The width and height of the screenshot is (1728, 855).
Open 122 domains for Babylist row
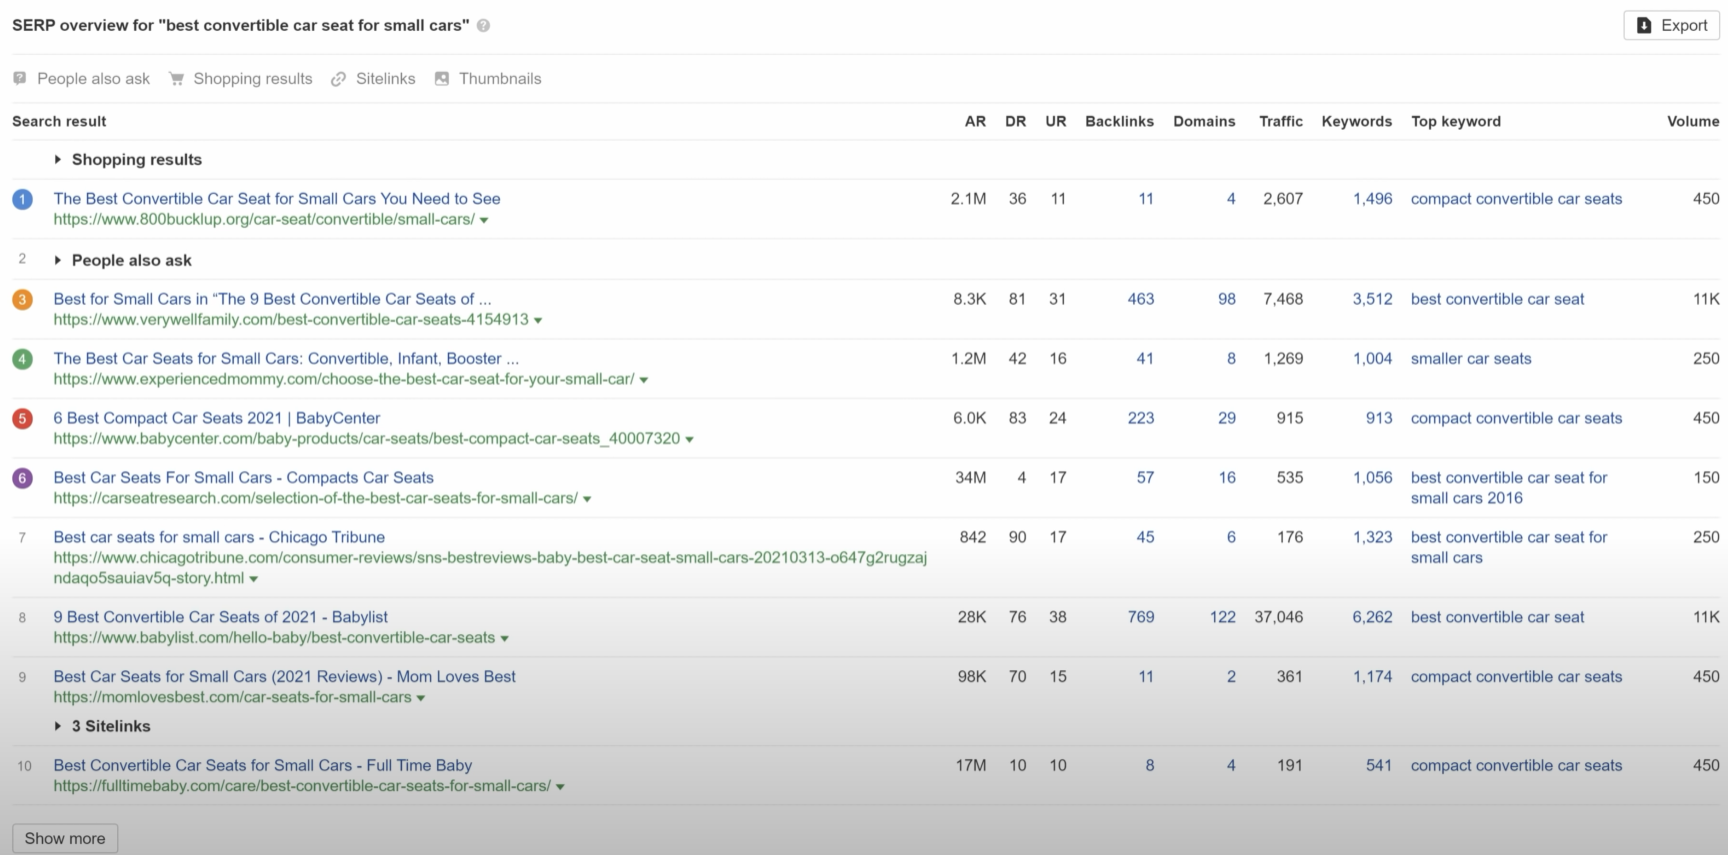(1223, 617)
